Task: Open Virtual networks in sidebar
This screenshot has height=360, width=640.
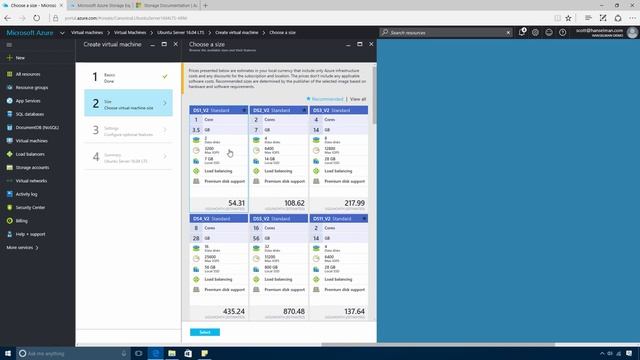Action: coord(31,181)
